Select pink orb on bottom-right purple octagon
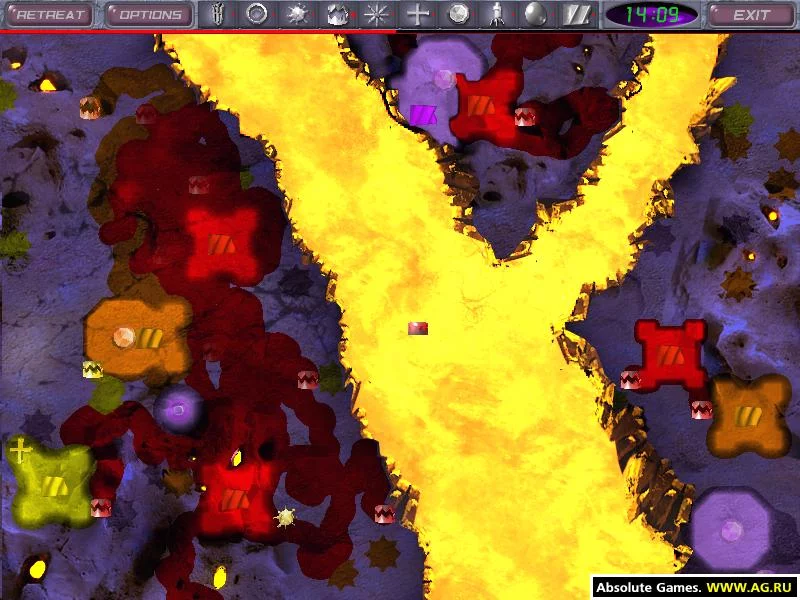Image resolution: width=800 pixels, height=600 pixels. click(x=731, y=531)
